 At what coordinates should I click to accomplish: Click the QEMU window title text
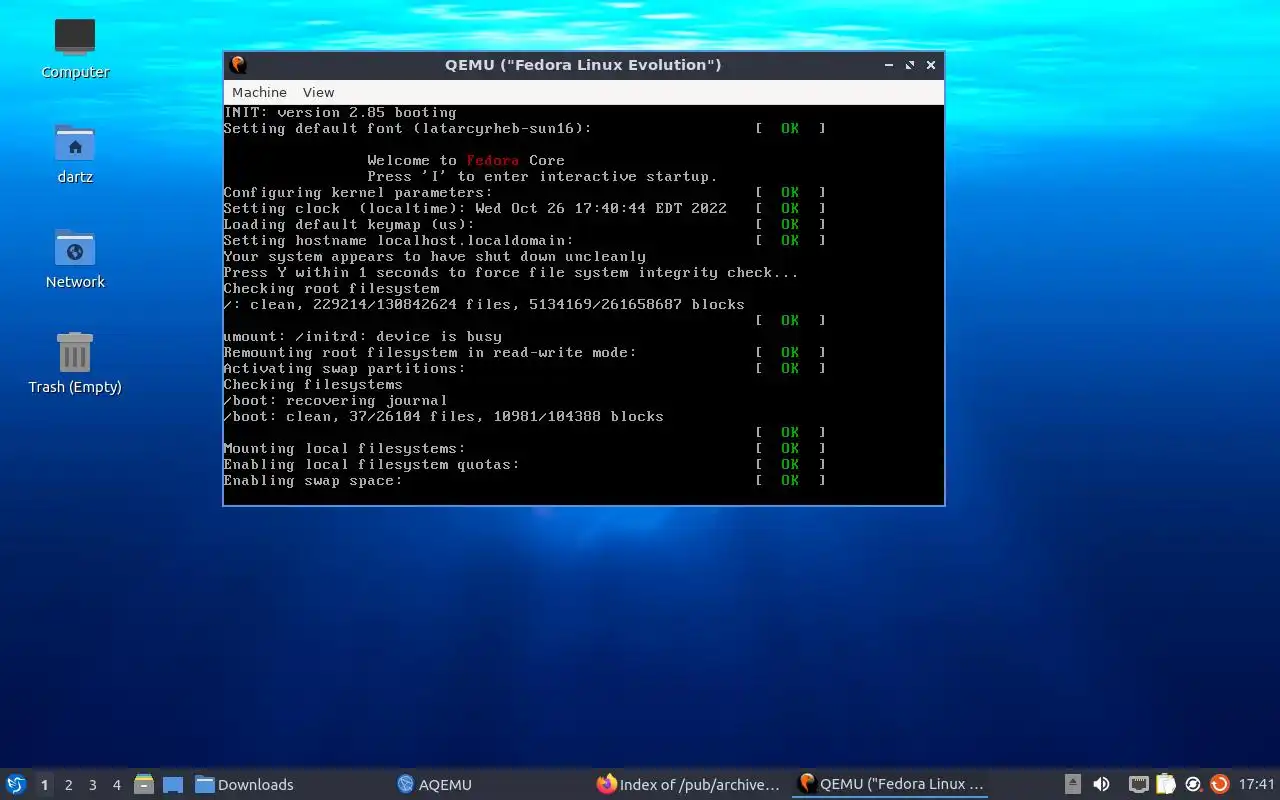coord(583,65)
